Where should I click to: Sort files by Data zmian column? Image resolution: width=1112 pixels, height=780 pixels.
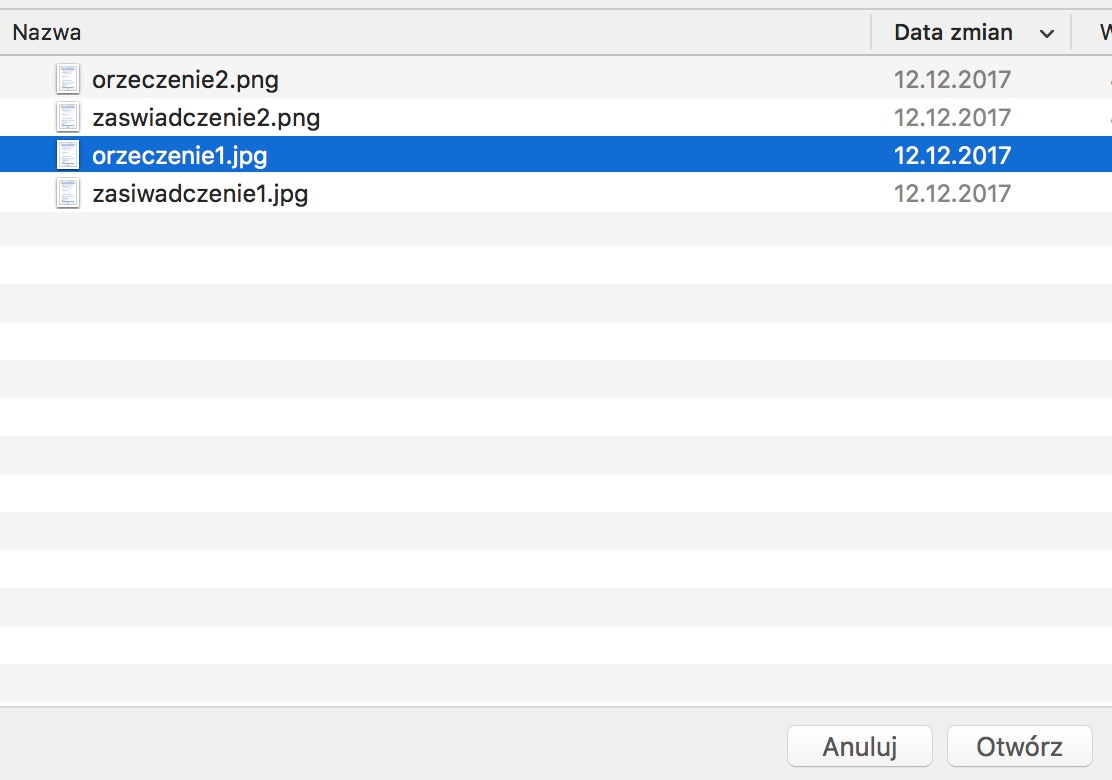point(953,33)
